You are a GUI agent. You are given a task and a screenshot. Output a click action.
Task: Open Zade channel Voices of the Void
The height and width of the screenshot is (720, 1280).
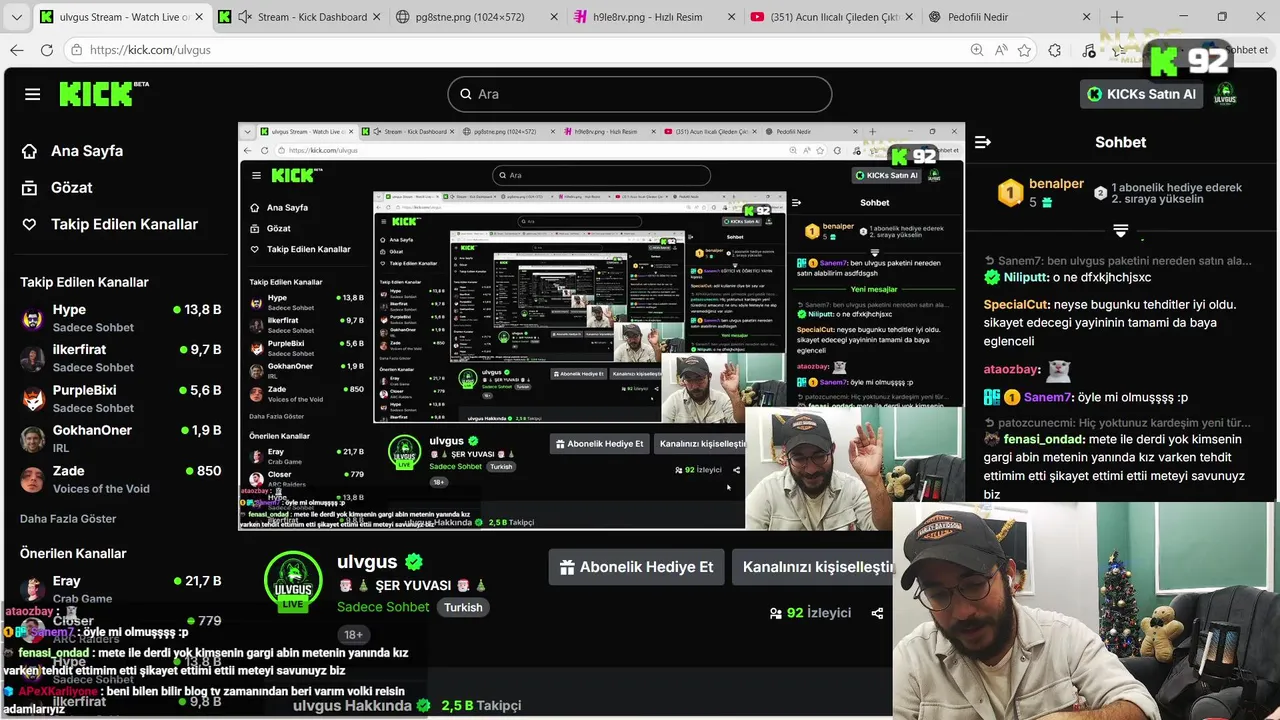coord(122,479)
